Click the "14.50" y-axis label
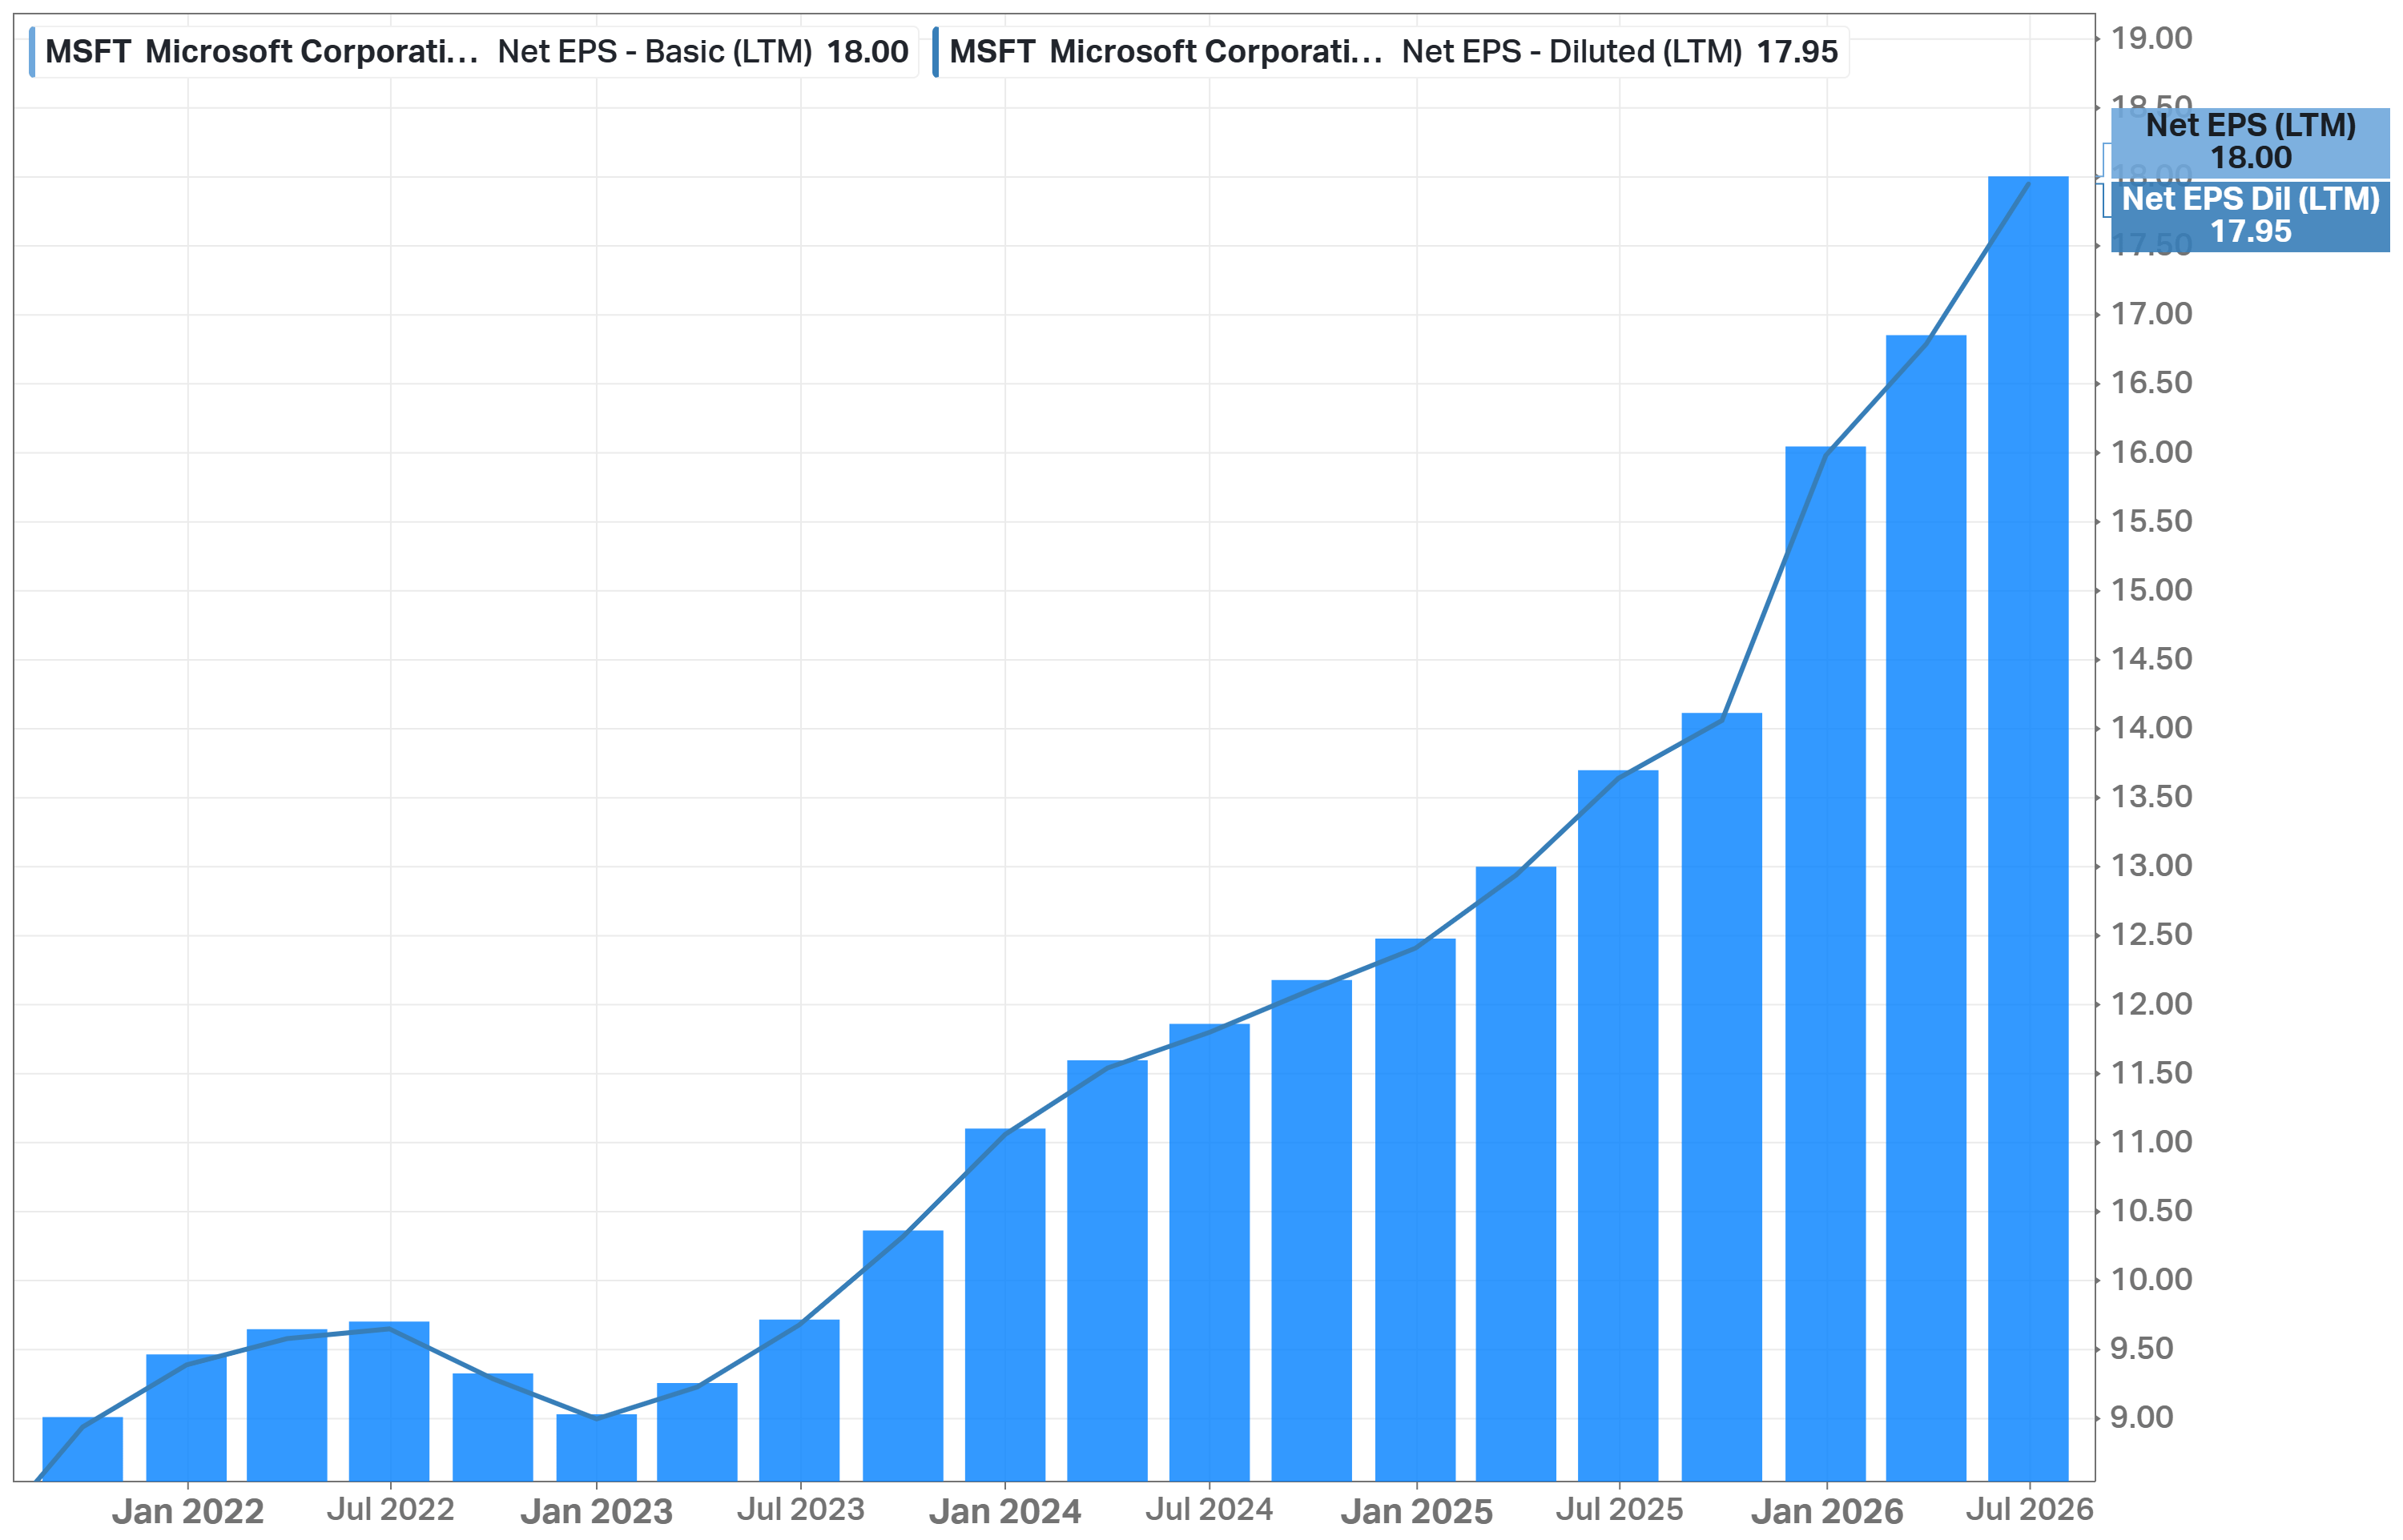Screen dimensions: 2403x1540 click(2151, 659)
